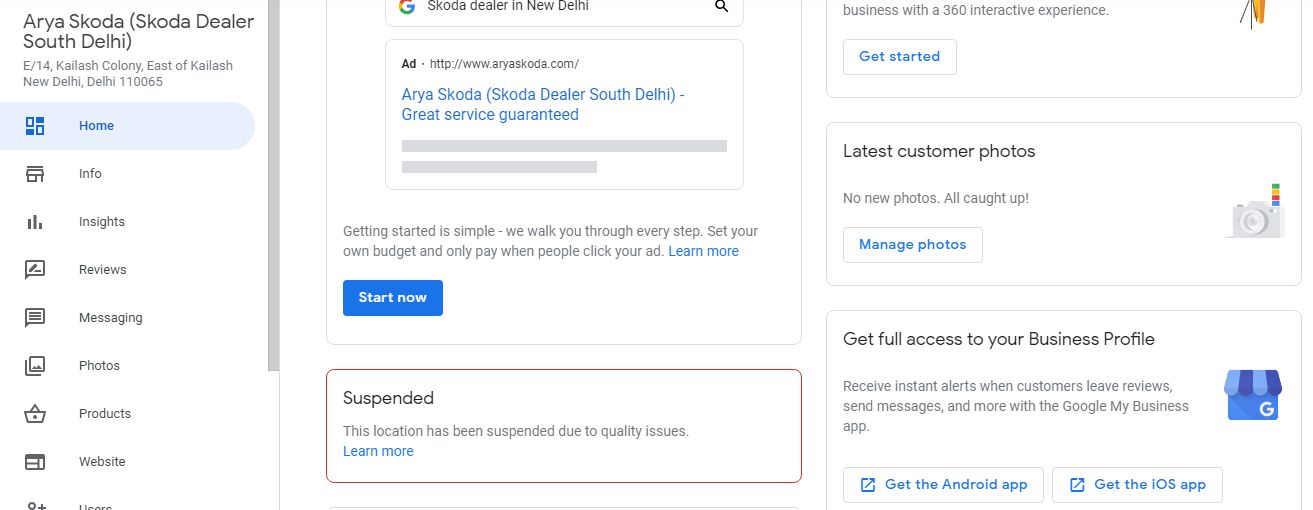Open the Arya Skoda ad headline link

(543, 105)
